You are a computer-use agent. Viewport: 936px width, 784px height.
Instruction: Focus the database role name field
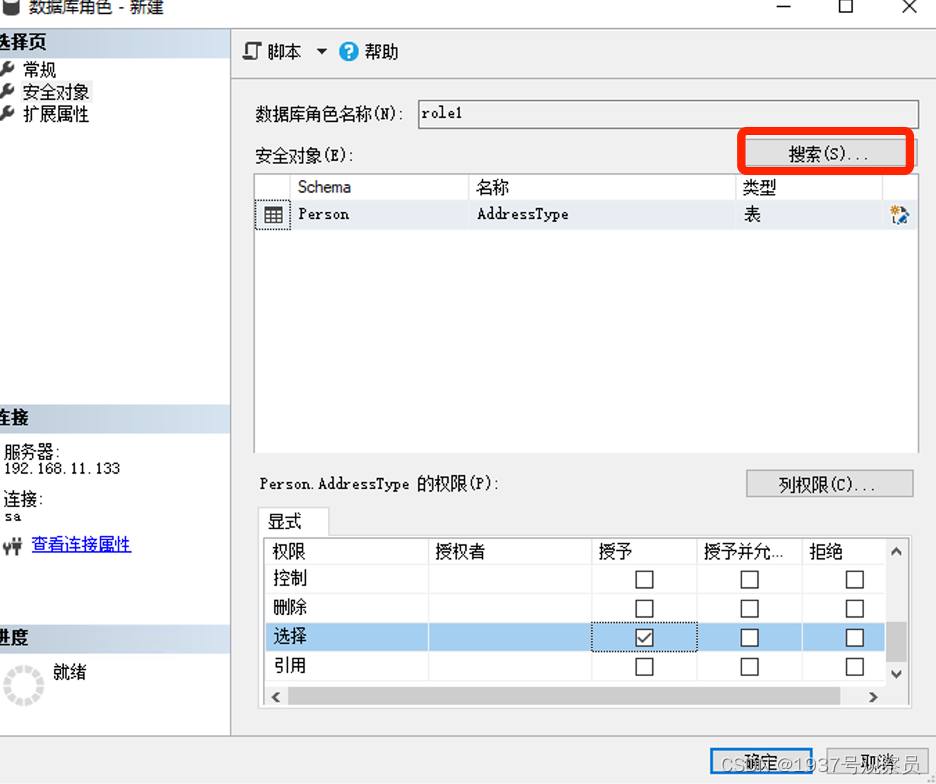click(668, 113)
